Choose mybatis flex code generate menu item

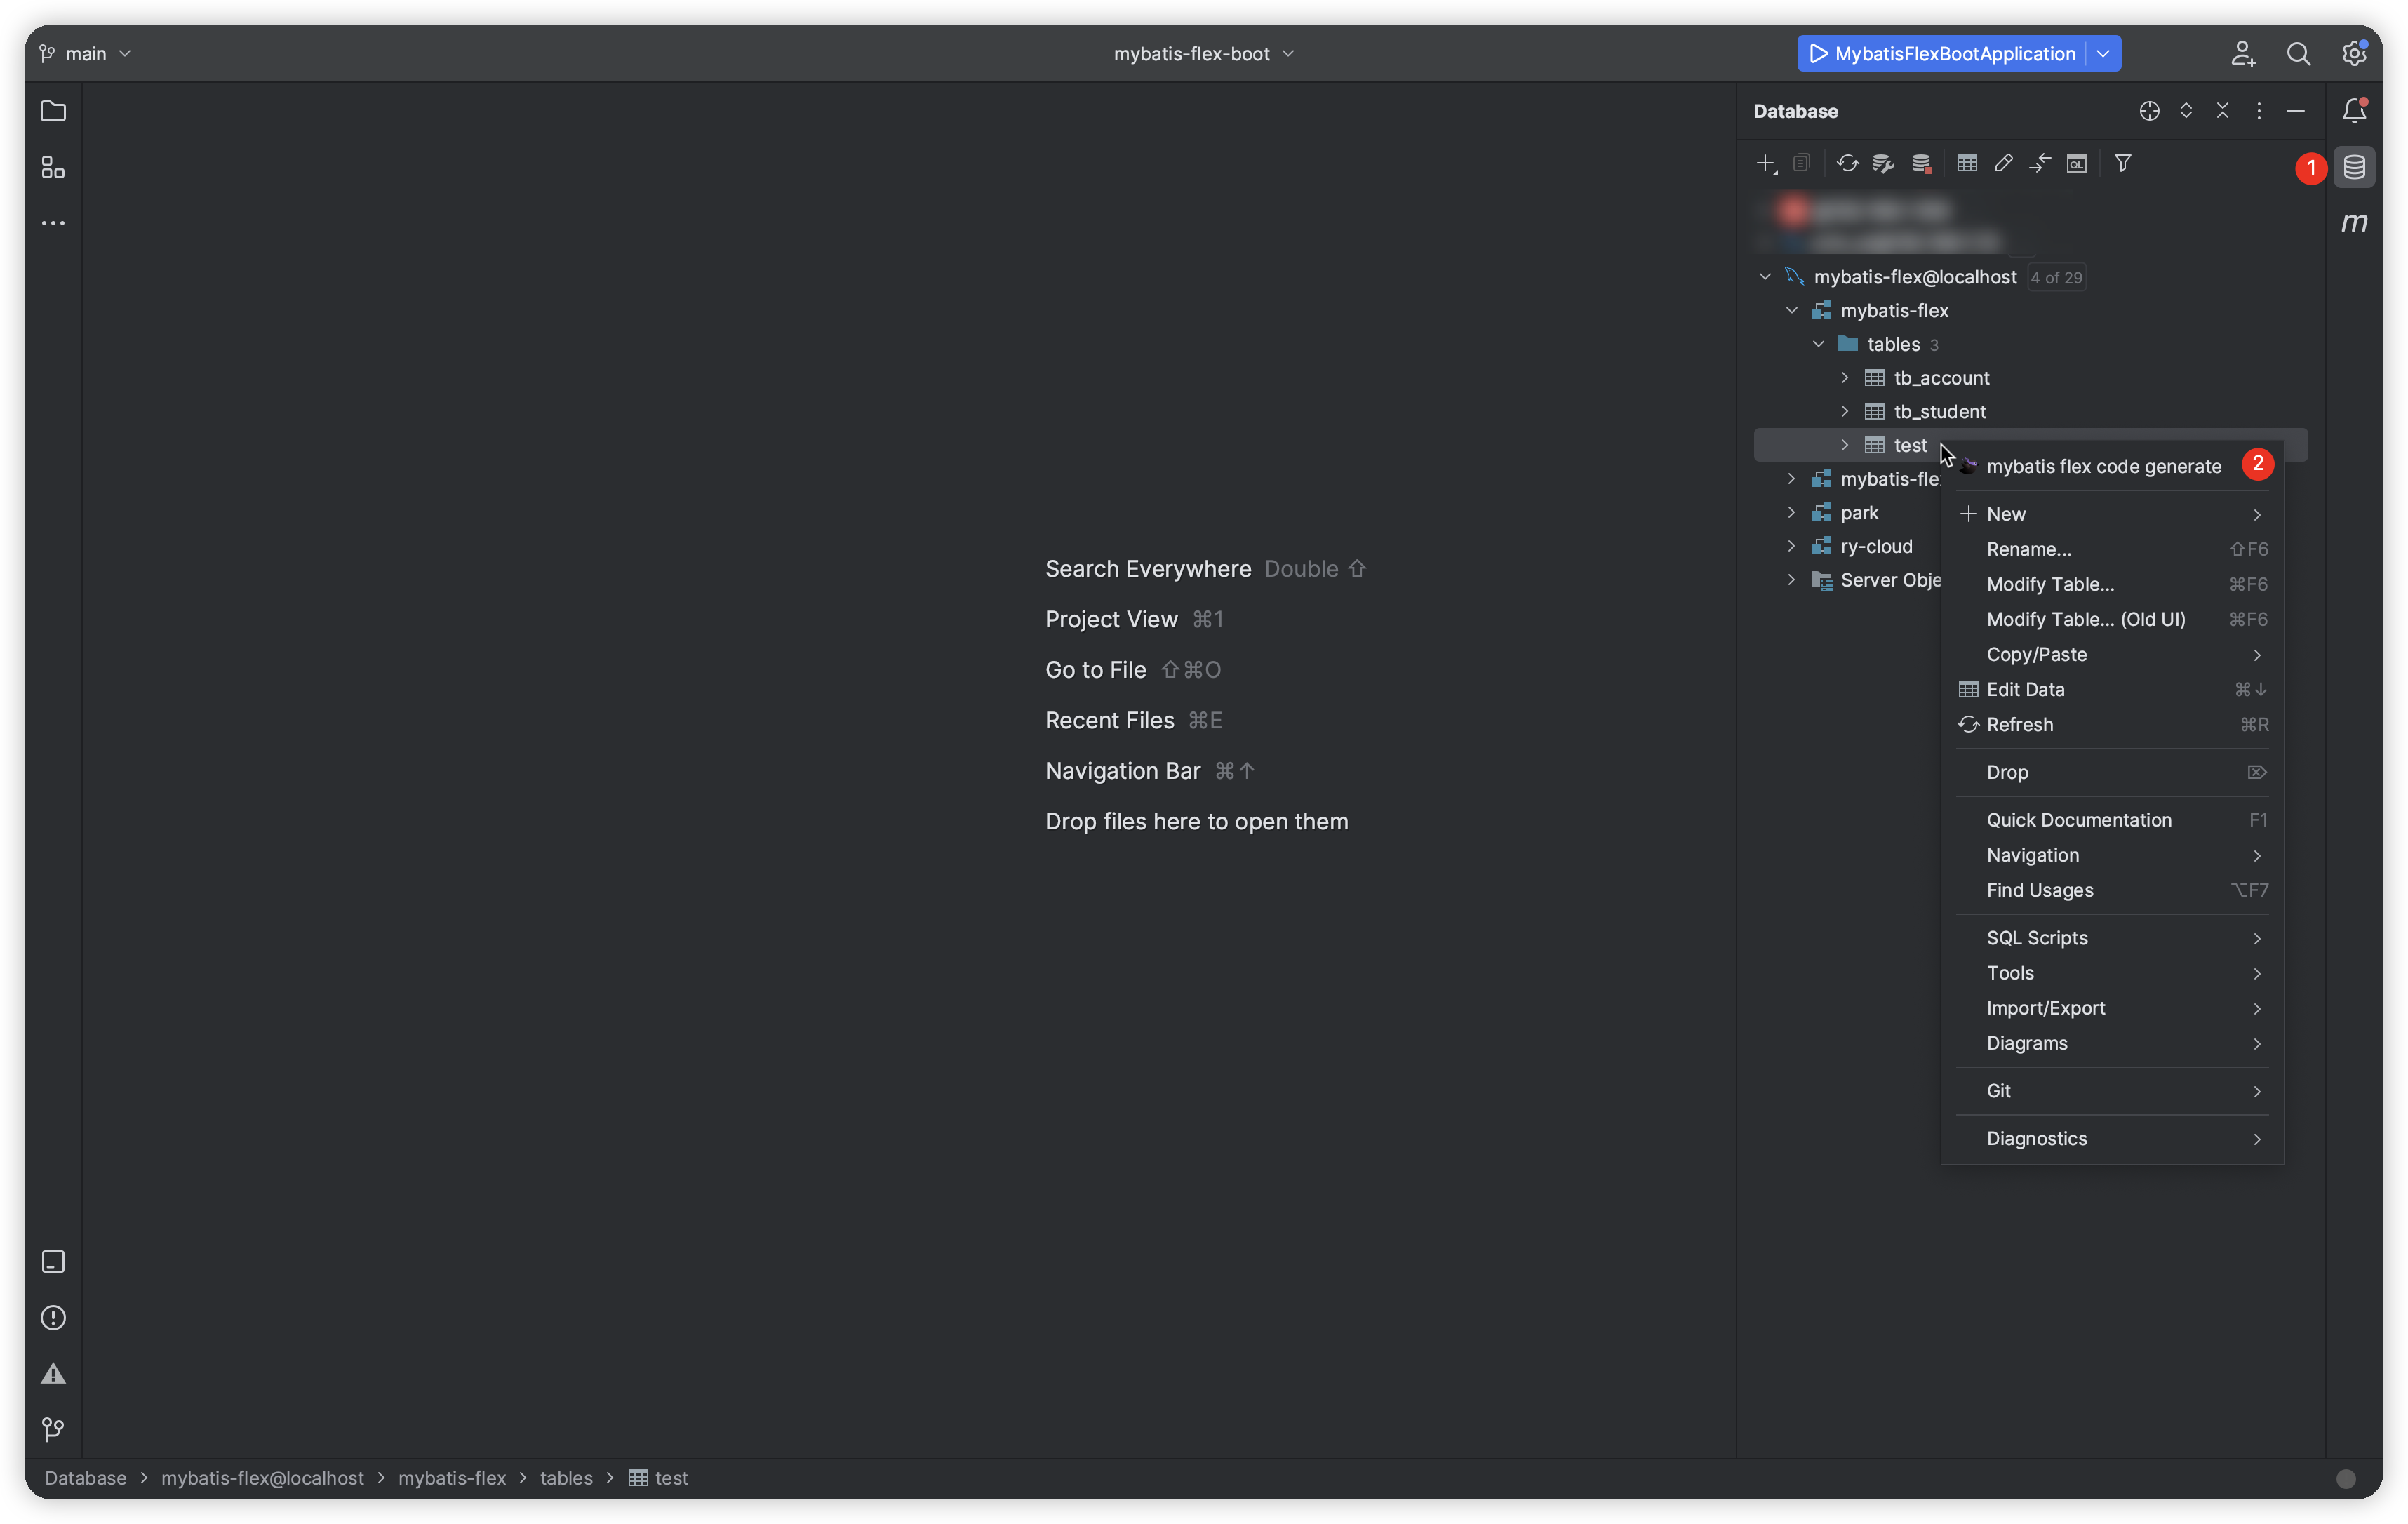click(2112, 467)
